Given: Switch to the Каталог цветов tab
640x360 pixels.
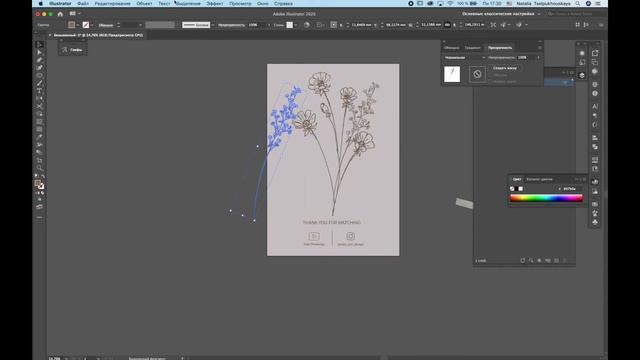Looking at the screenshot, I should click(x=539, y=179).
